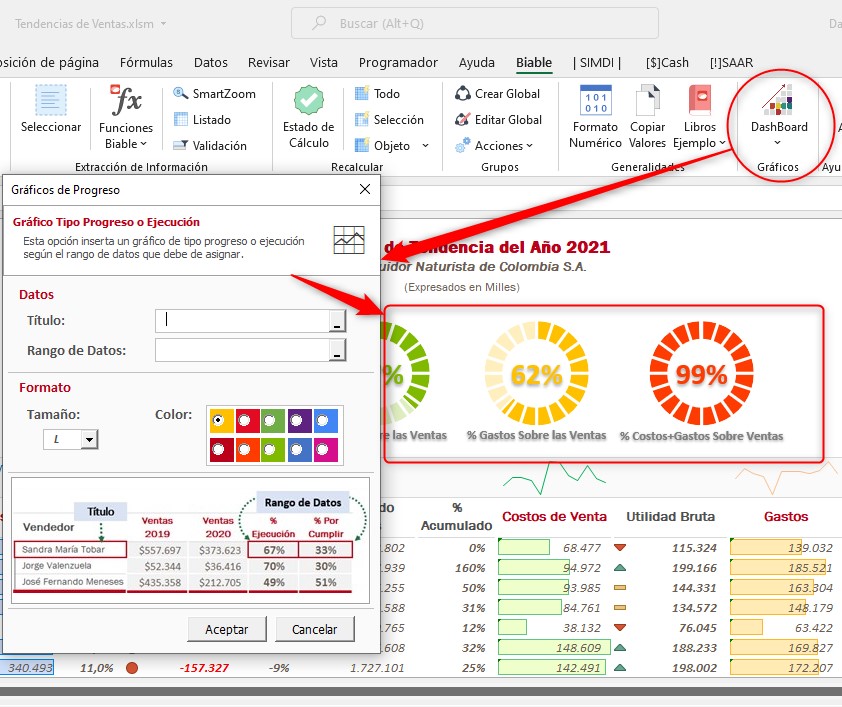842x707 pixels.
Task: Click the Rango de Datos input field
Action: (243, 351)
